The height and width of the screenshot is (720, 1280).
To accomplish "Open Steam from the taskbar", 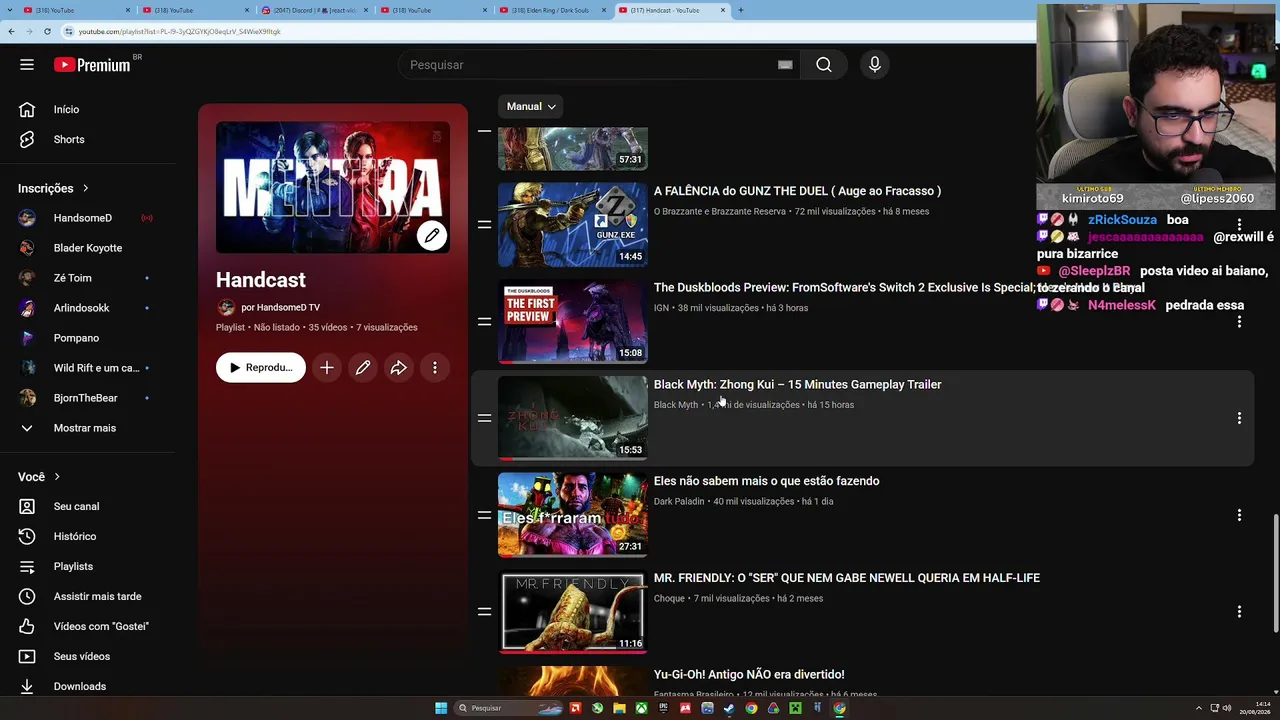I will [x=729, y=708].
